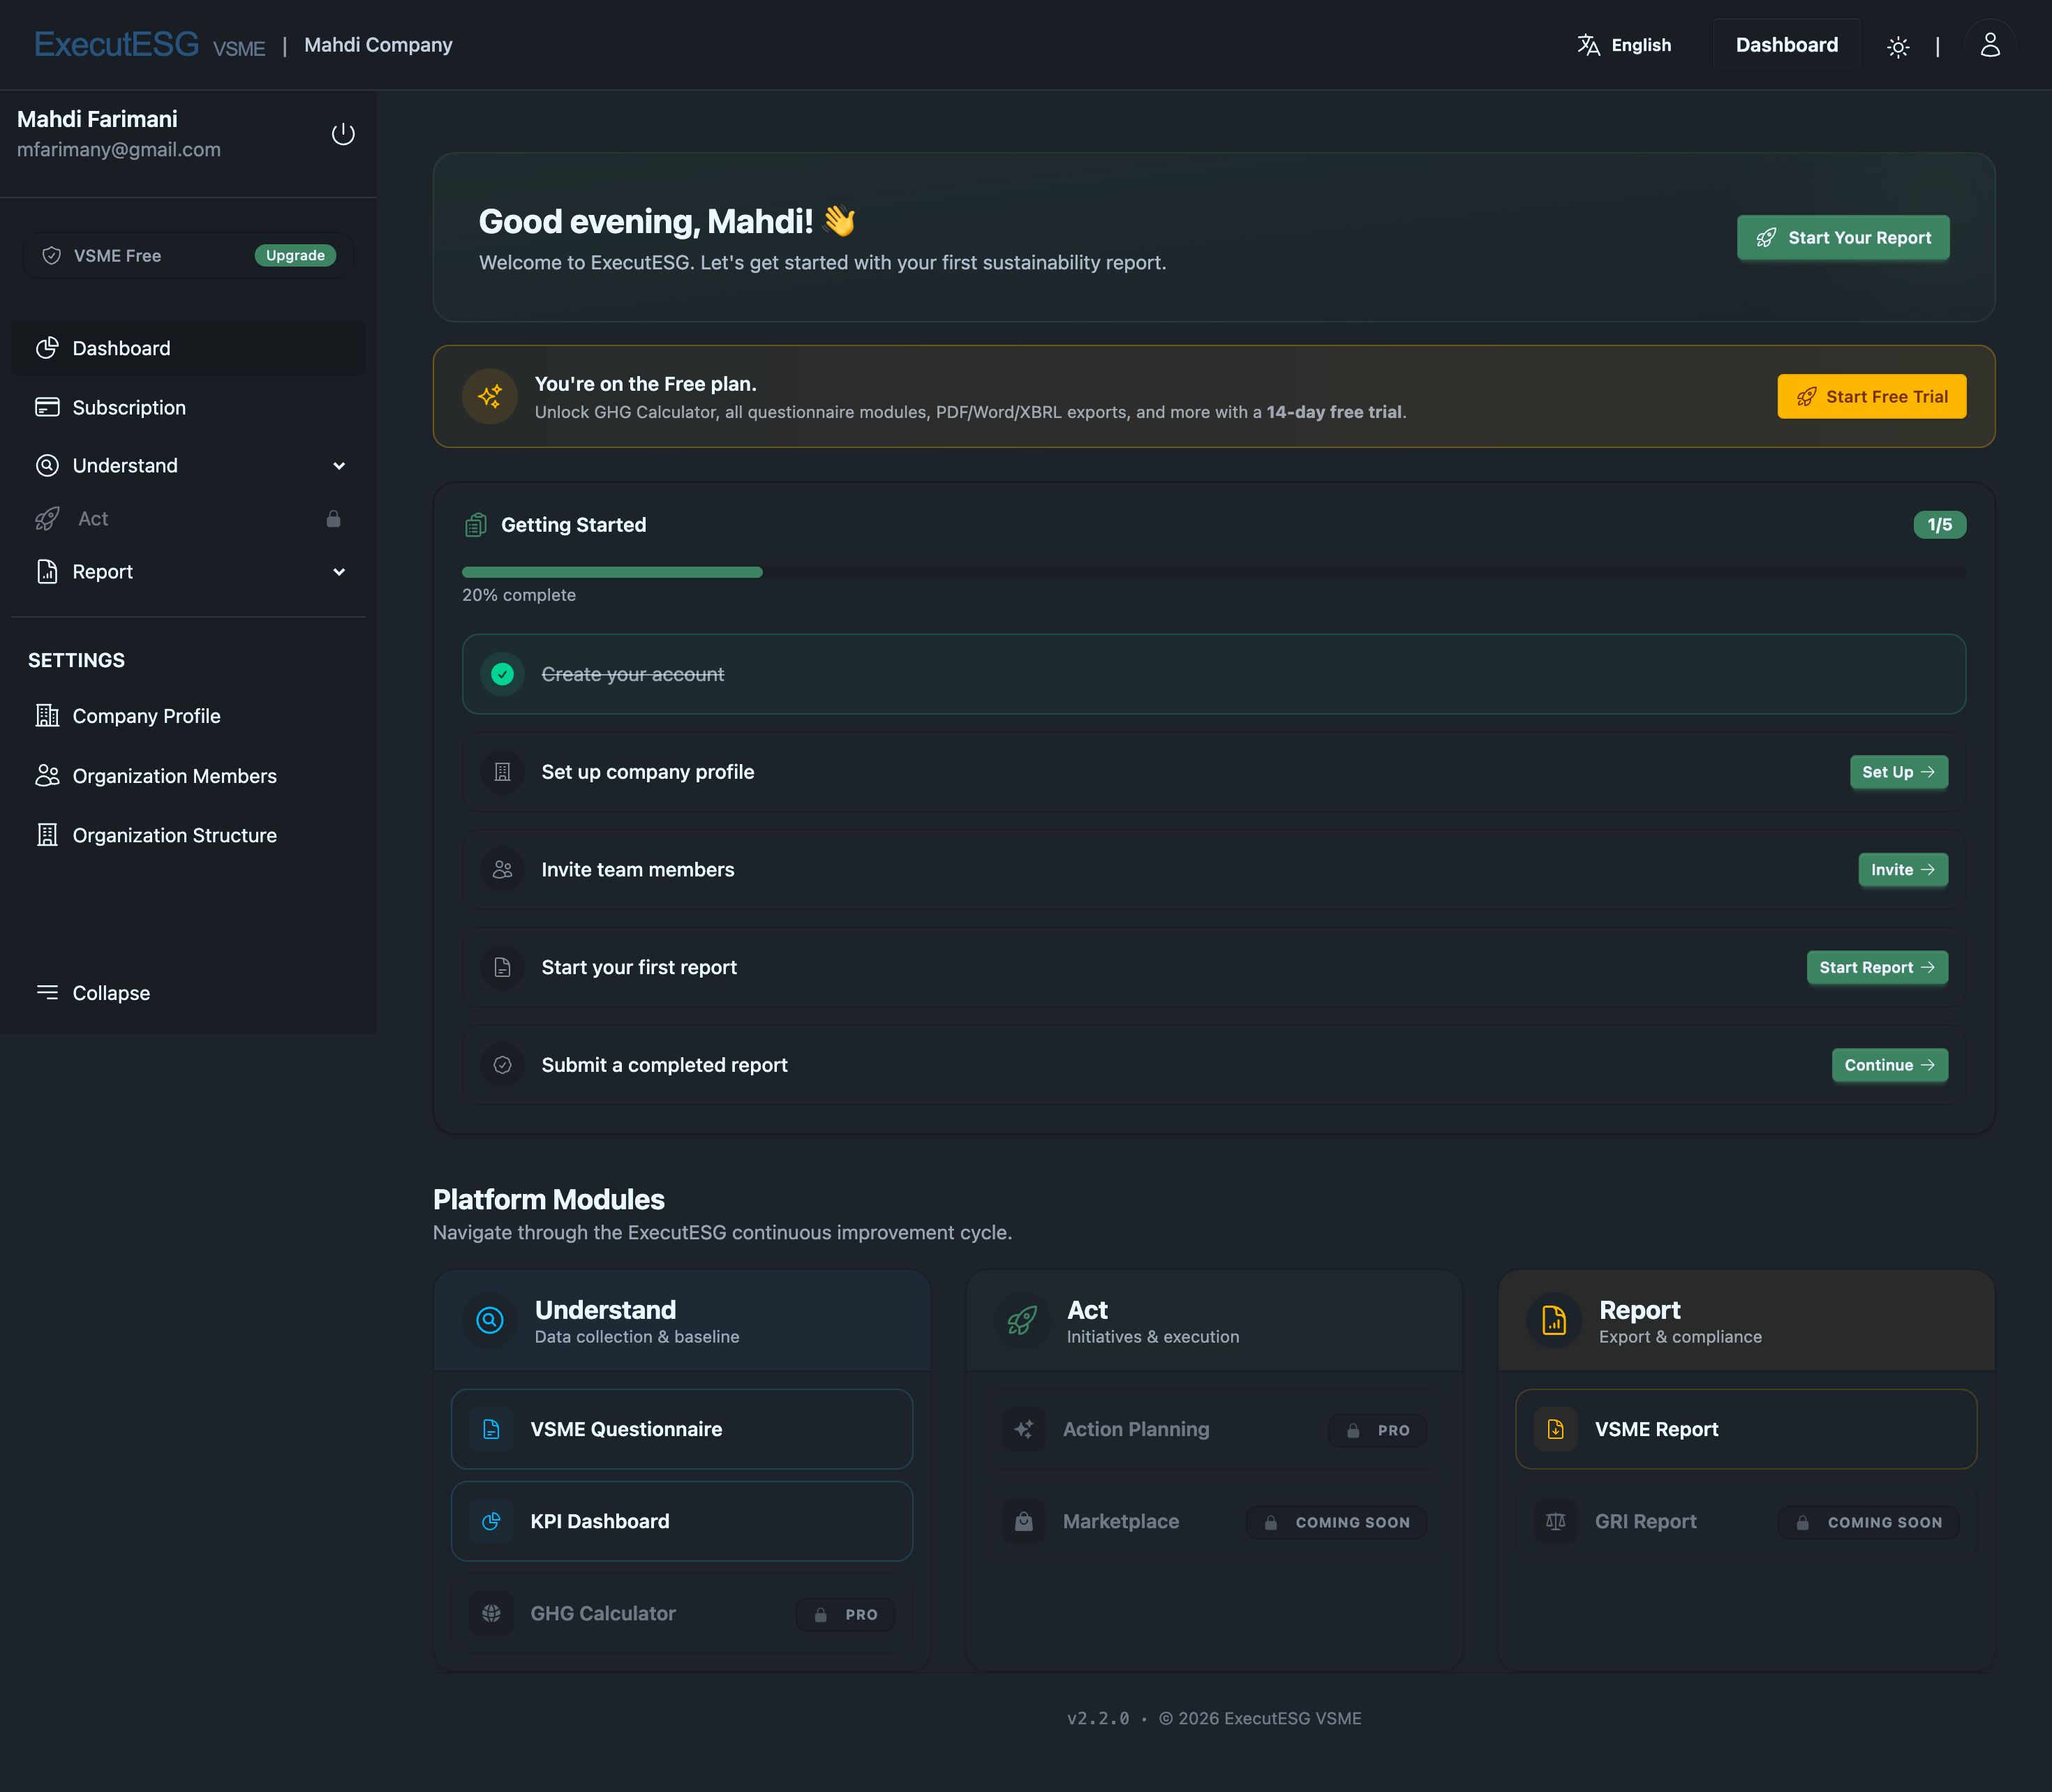Click the Upgrade badge
The height and width of the screenshot is (1792, 2052).
click(295, 255)
